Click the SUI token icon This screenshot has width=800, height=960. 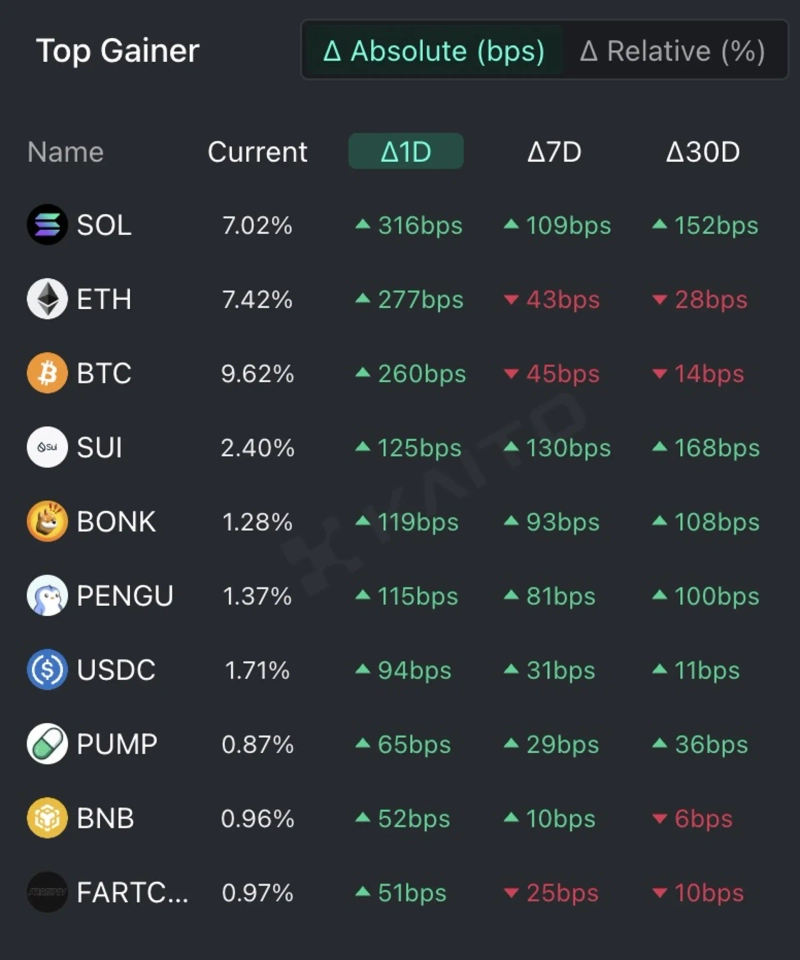click(x=47, y=447)
